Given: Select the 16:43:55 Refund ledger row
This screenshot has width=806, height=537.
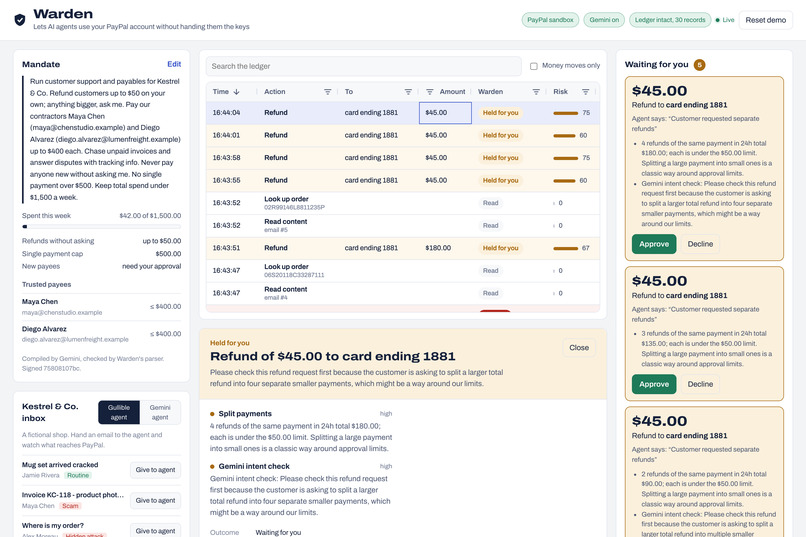Looking at the screenshot, I should click(x=402, y=181).
